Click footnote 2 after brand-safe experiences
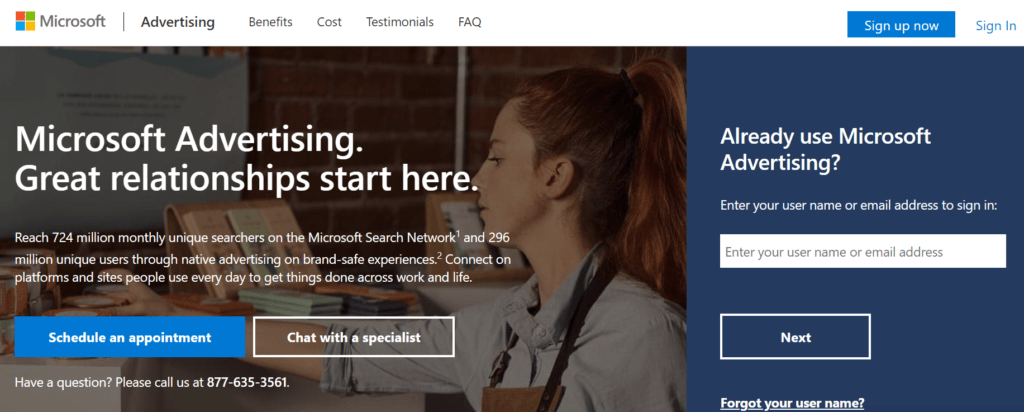 pyautogui.click(x=440, y=255)
